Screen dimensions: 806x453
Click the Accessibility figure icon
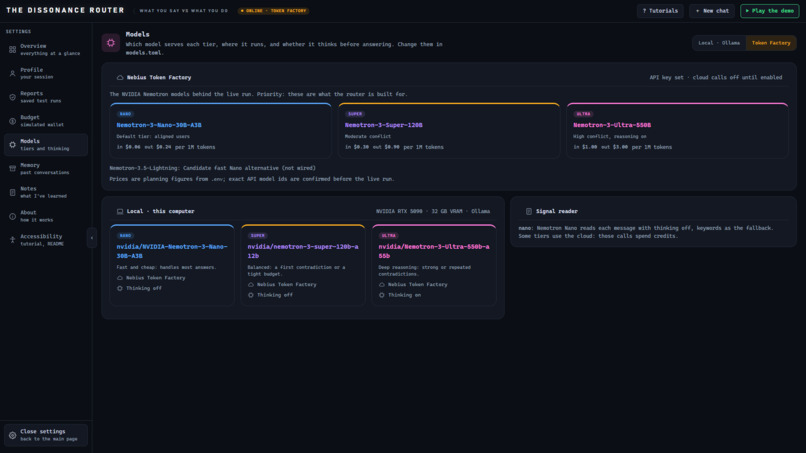click(12, 240)
